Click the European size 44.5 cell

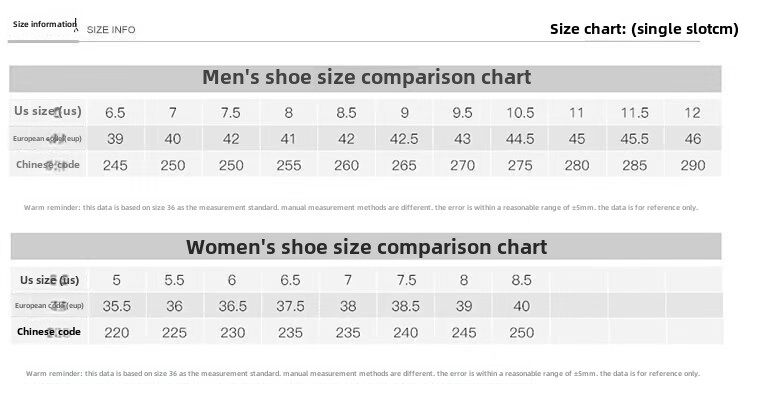point(520,138)
